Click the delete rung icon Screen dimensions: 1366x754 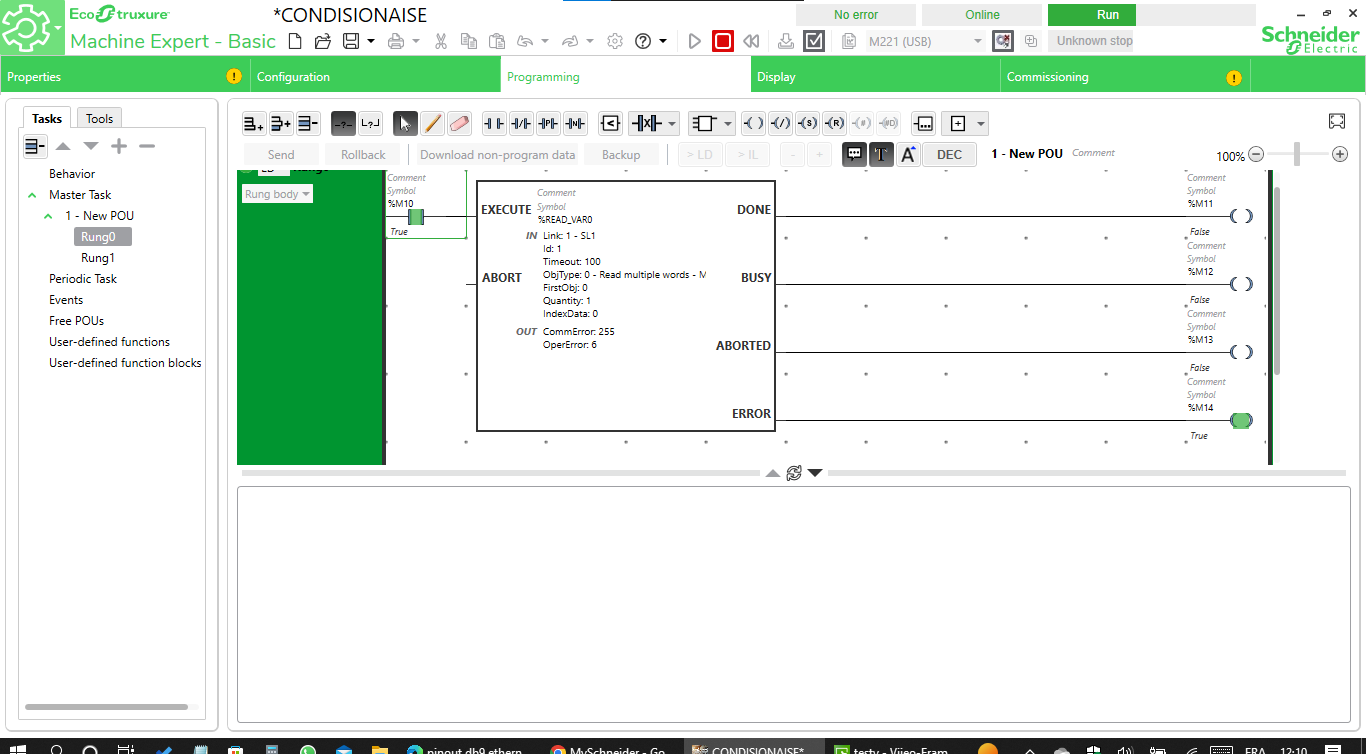[x=308, y=123]
